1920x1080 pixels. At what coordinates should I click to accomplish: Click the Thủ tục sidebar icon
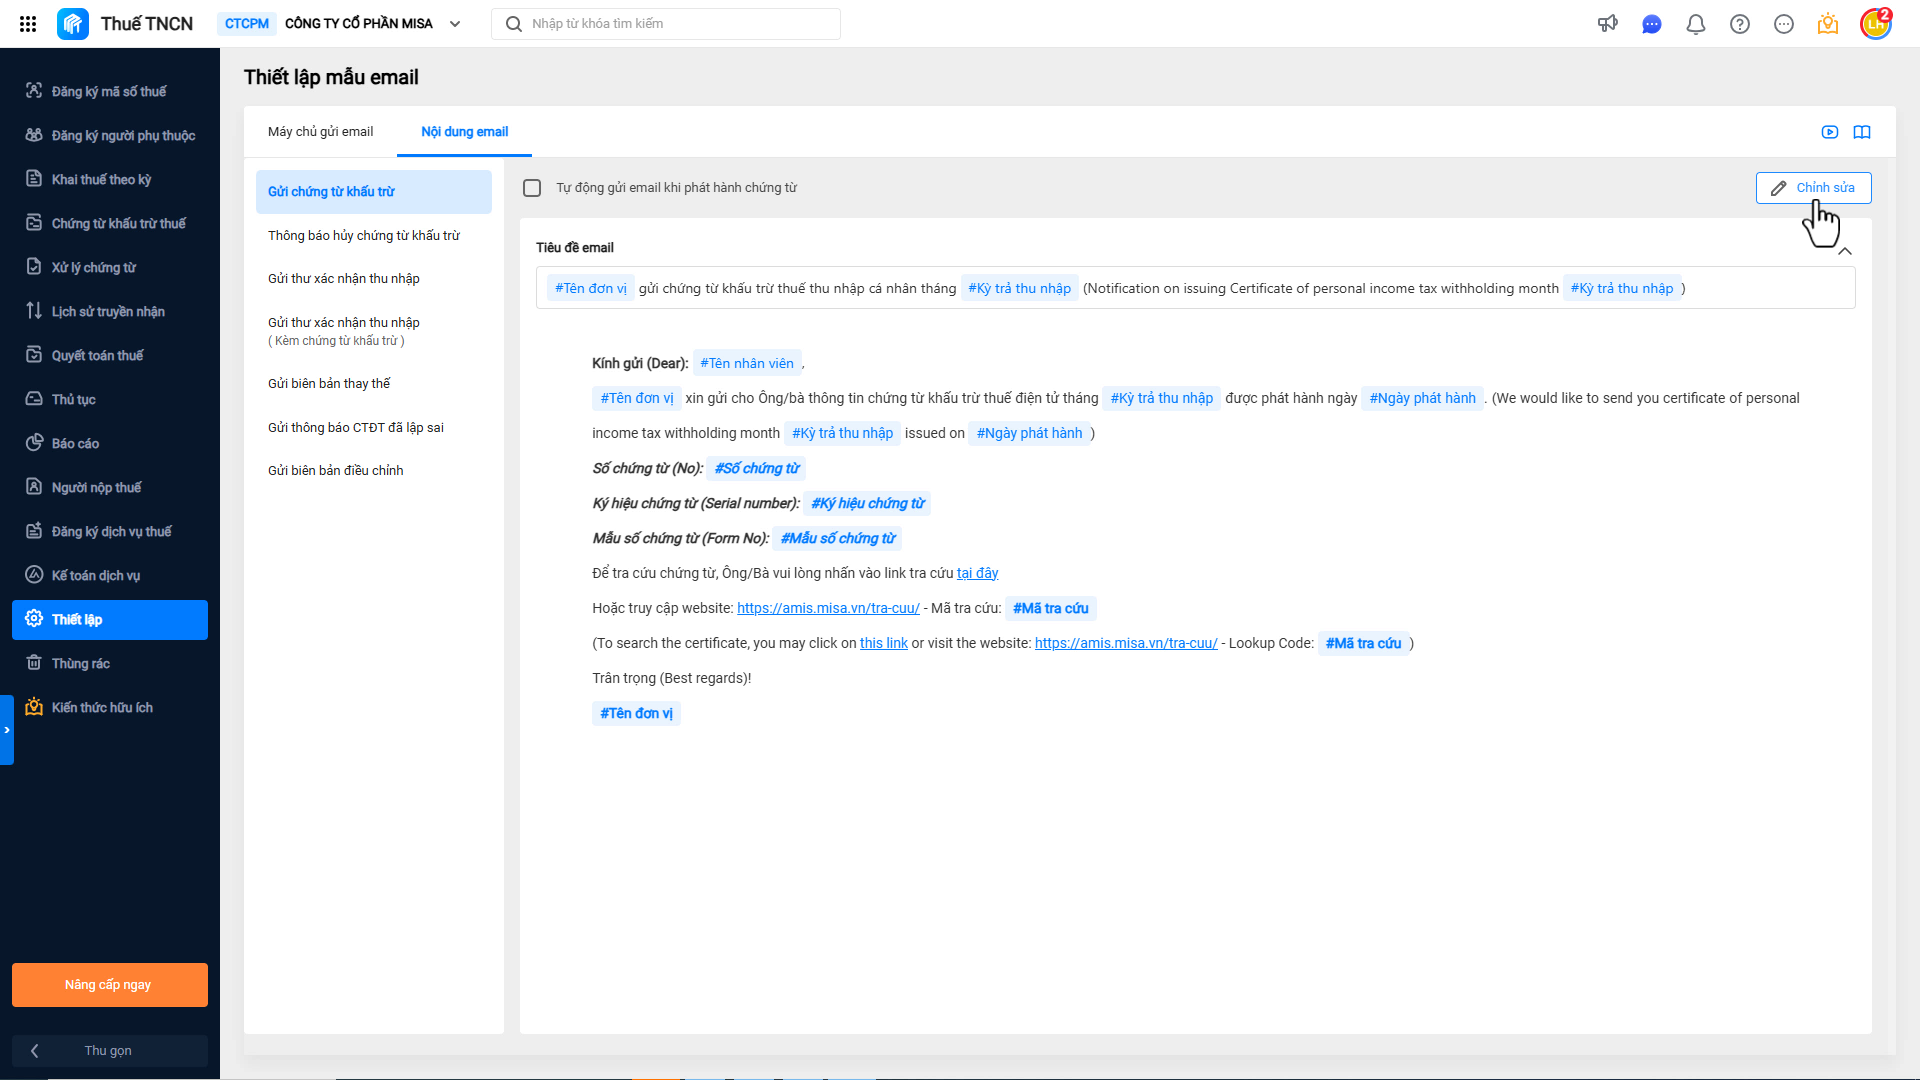(34, 399)
